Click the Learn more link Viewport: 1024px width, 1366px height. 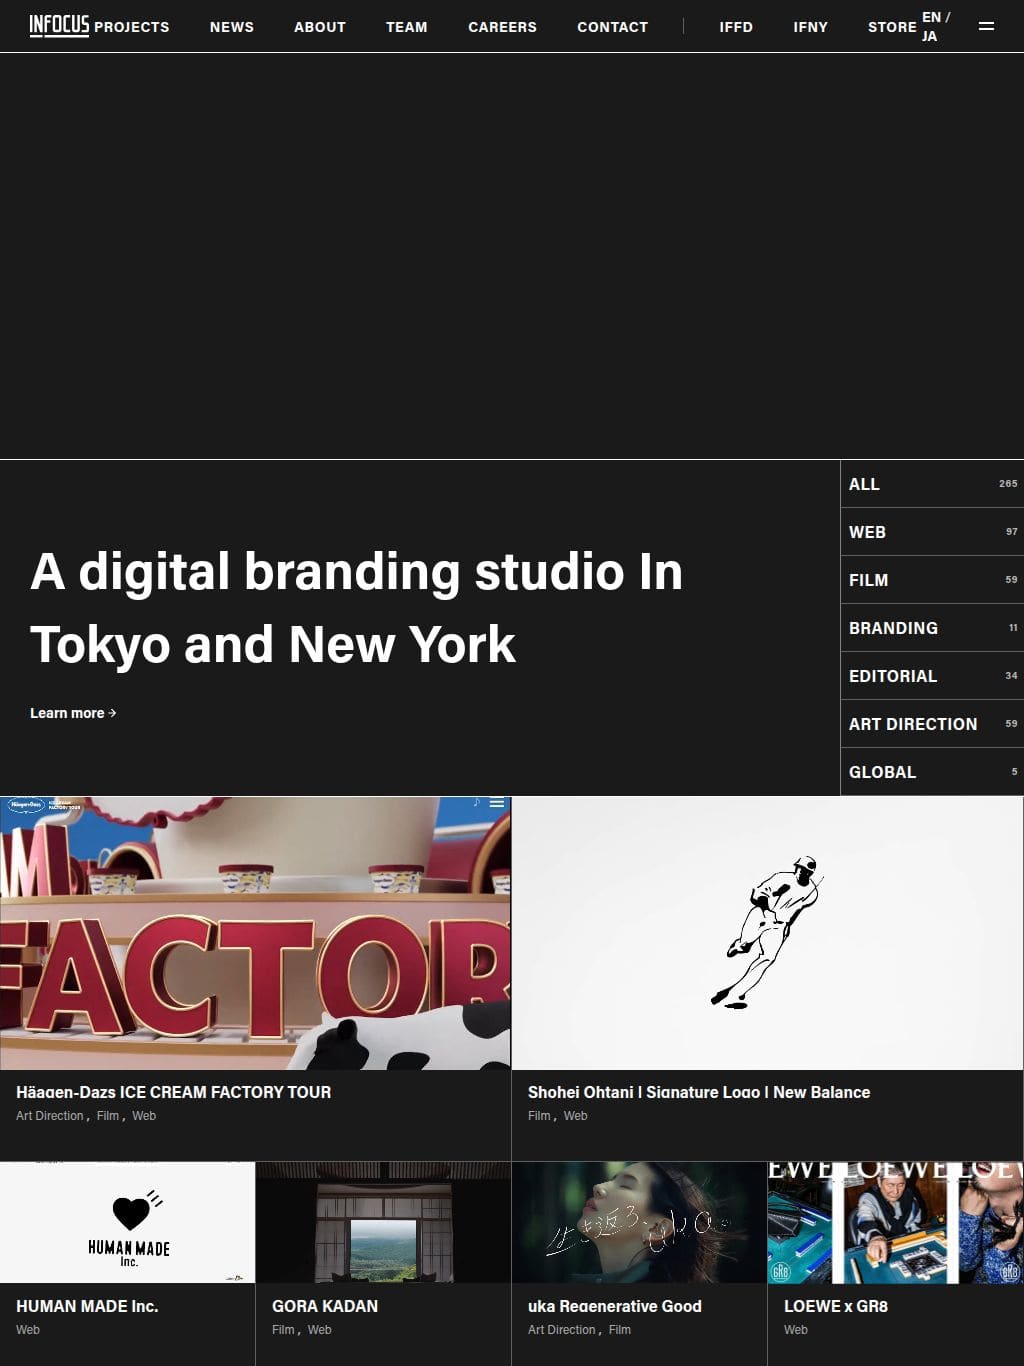click(x=73, y=713)
